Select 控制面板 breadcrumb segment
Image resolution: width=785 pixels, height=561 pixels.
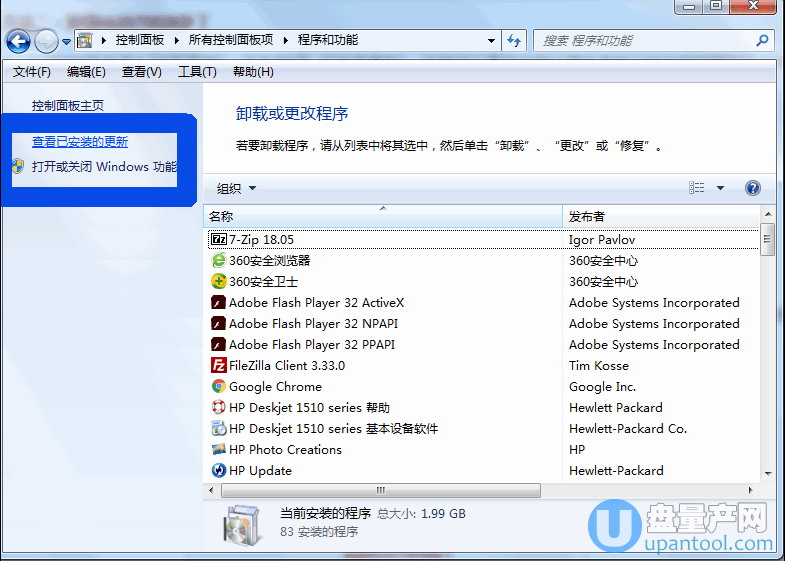(x=140, y=40)
